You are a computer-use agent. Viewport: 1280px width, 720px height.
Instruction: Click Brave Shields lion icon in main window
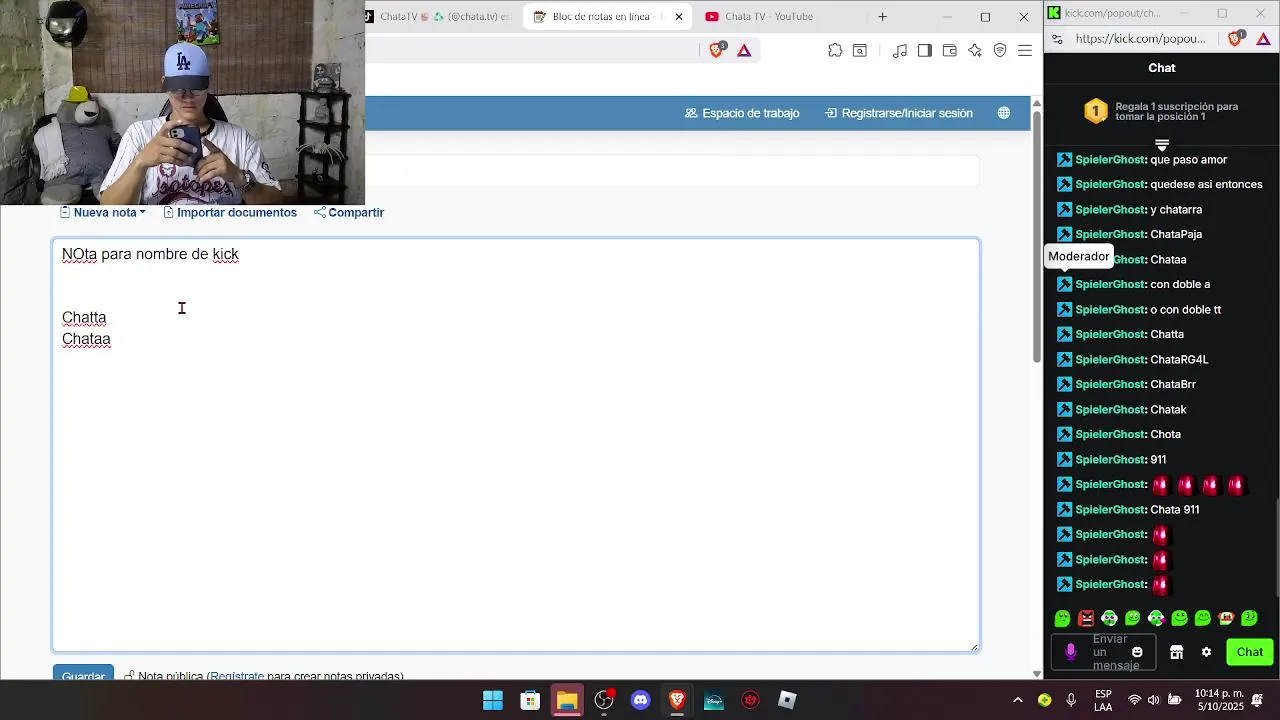pos(716,50)
